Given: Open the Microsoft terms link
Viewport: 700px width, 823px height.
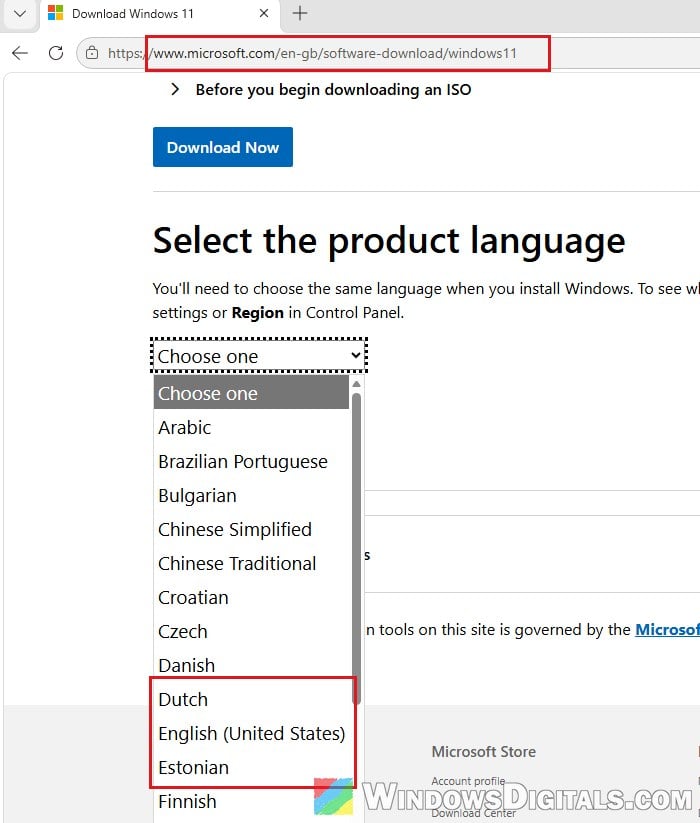Looking at the screenshot, I should (667, 629).
